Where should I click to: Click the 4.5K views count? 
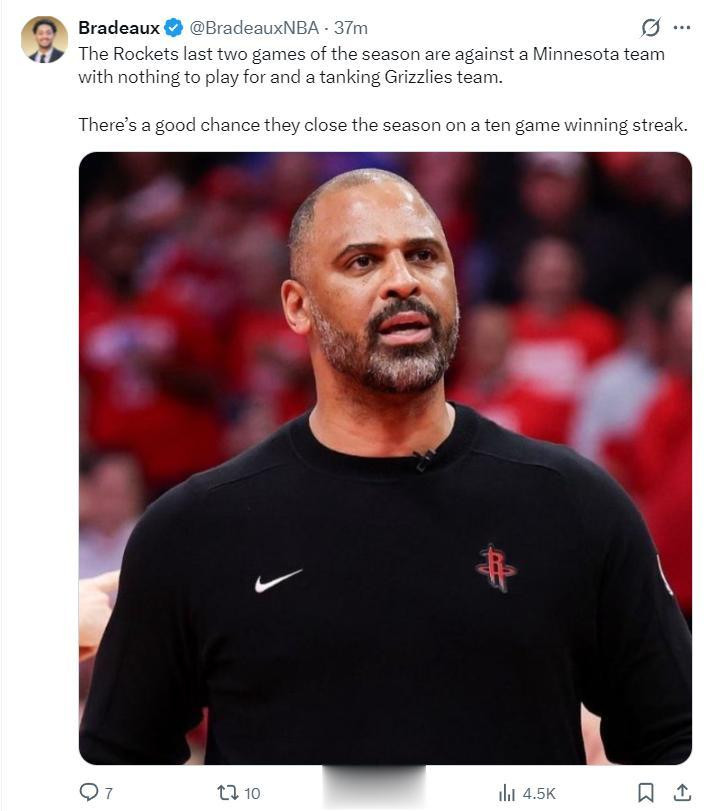[x=539, y=793]
